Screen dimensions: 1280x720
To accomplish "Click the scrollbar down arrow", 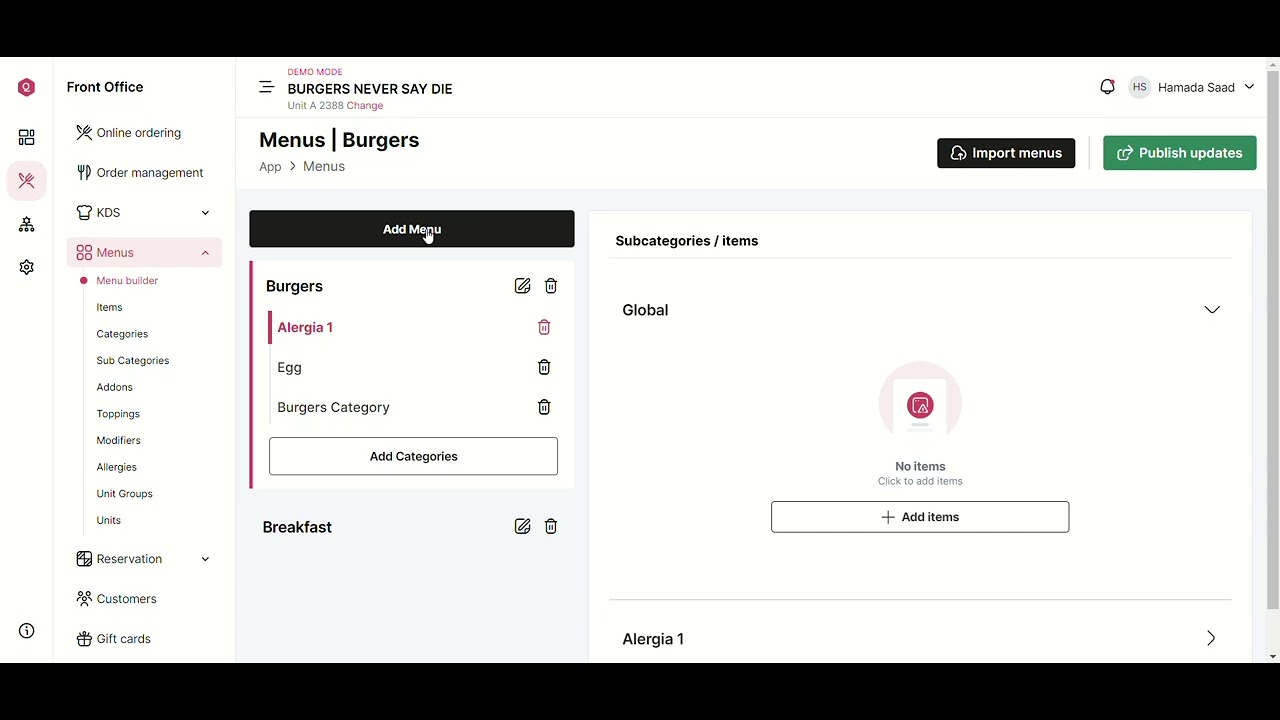I will (x=1273, y=657).
